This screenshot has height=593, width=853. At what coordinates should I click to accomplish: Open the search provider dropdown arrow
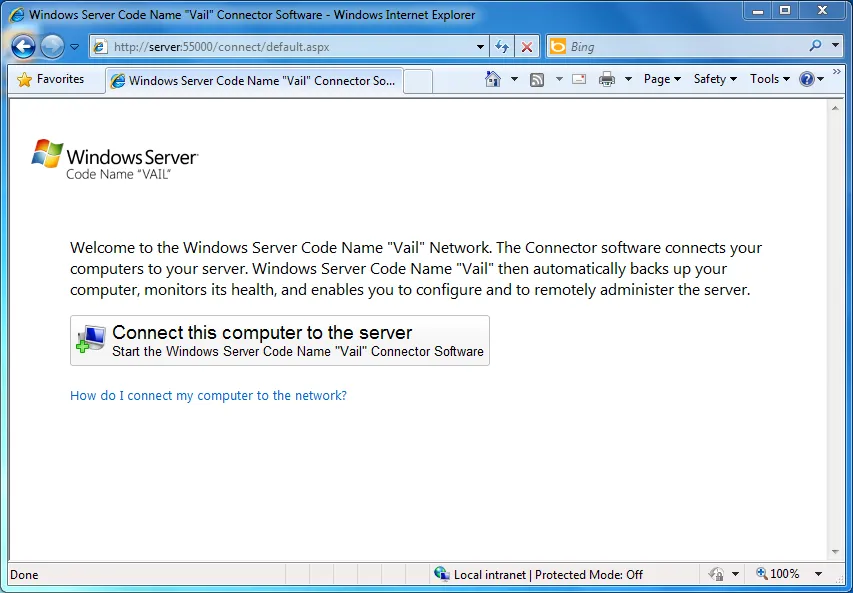[836, 46]
